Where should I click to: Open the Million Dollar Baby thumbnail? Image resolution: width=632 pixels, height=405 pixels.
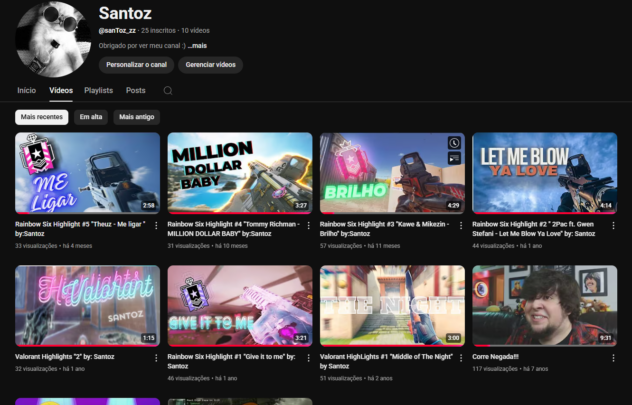pyautogui.click(x=240, y=173)
